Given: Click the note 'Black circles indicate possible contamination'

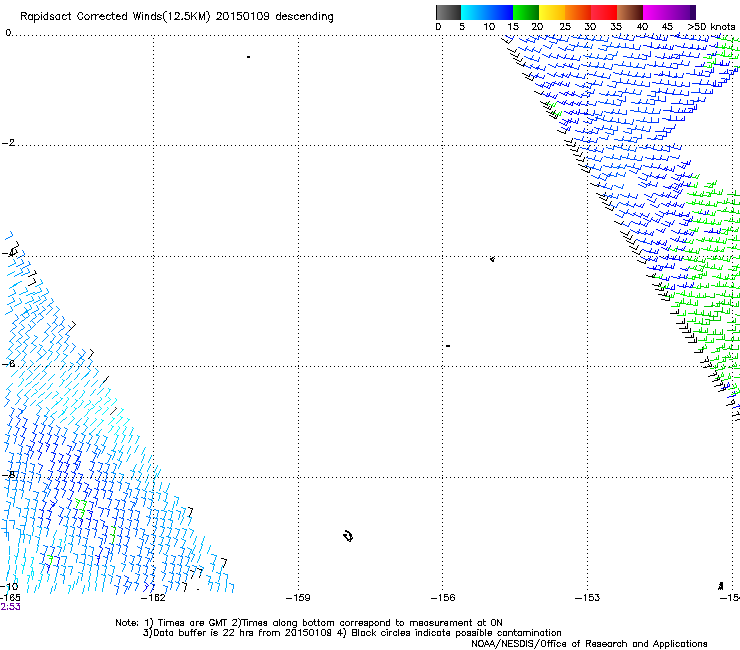Looking at the screenshot, I should coord(456,633).
